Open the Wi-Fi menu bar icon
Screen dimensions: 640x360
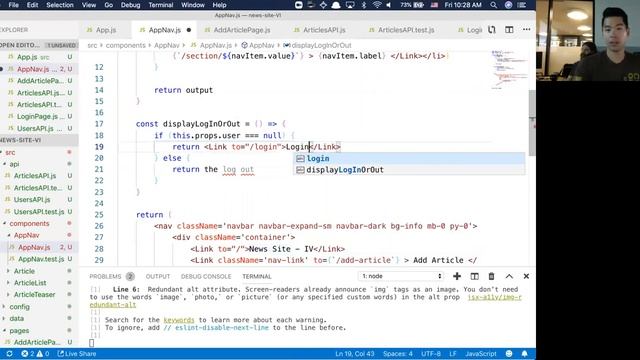[x=377, y=5]
